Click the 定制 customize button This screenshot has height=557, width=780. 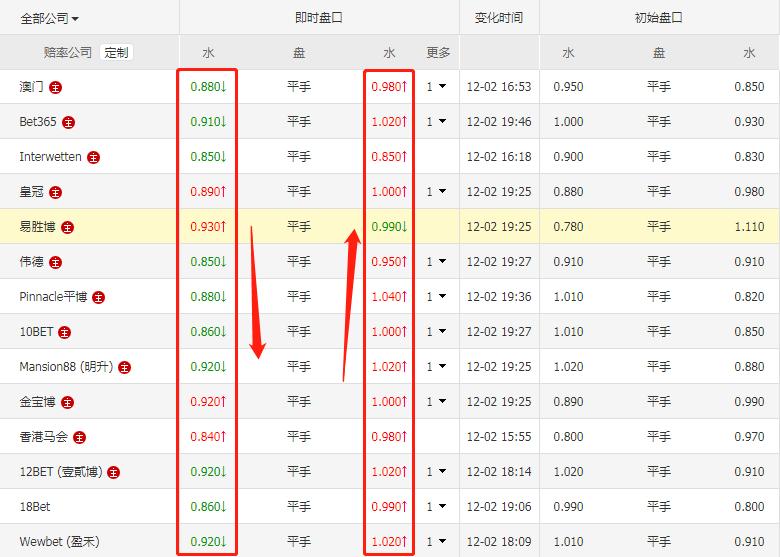click(116, 52)
